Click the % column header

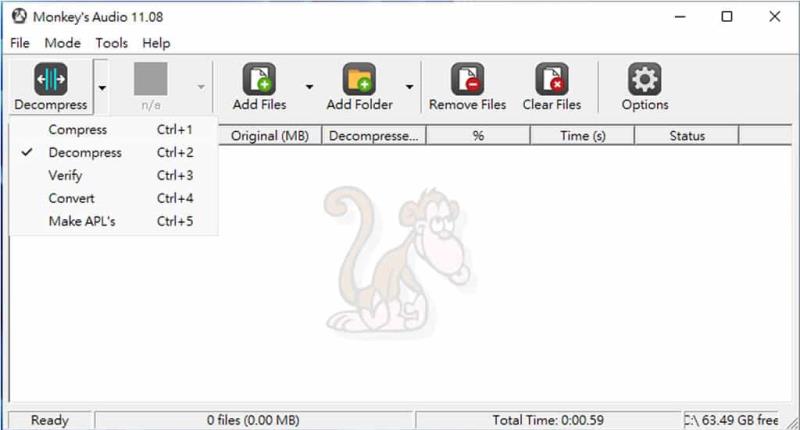pyautogui.click(x=478, y=136)
